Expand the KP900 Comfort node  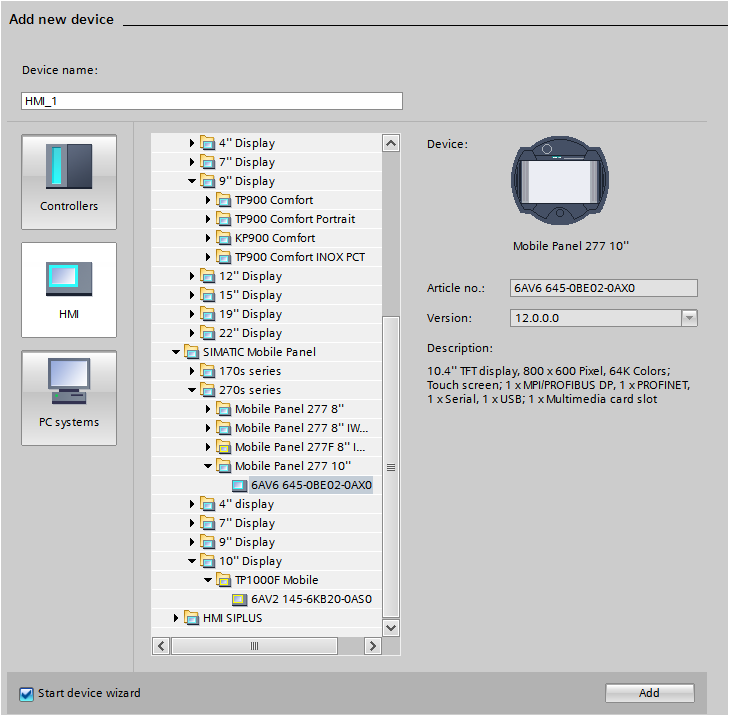208,239
